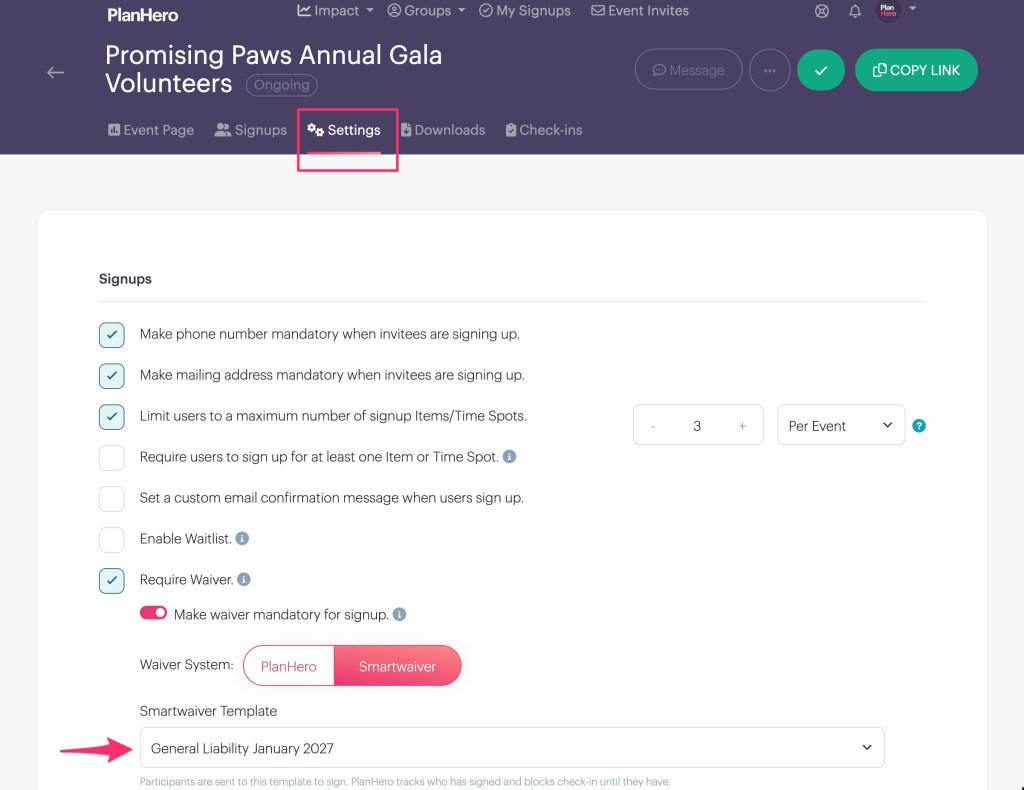Click the Groups person icon
Viewport: 1024px width, 790px height.
394,10
